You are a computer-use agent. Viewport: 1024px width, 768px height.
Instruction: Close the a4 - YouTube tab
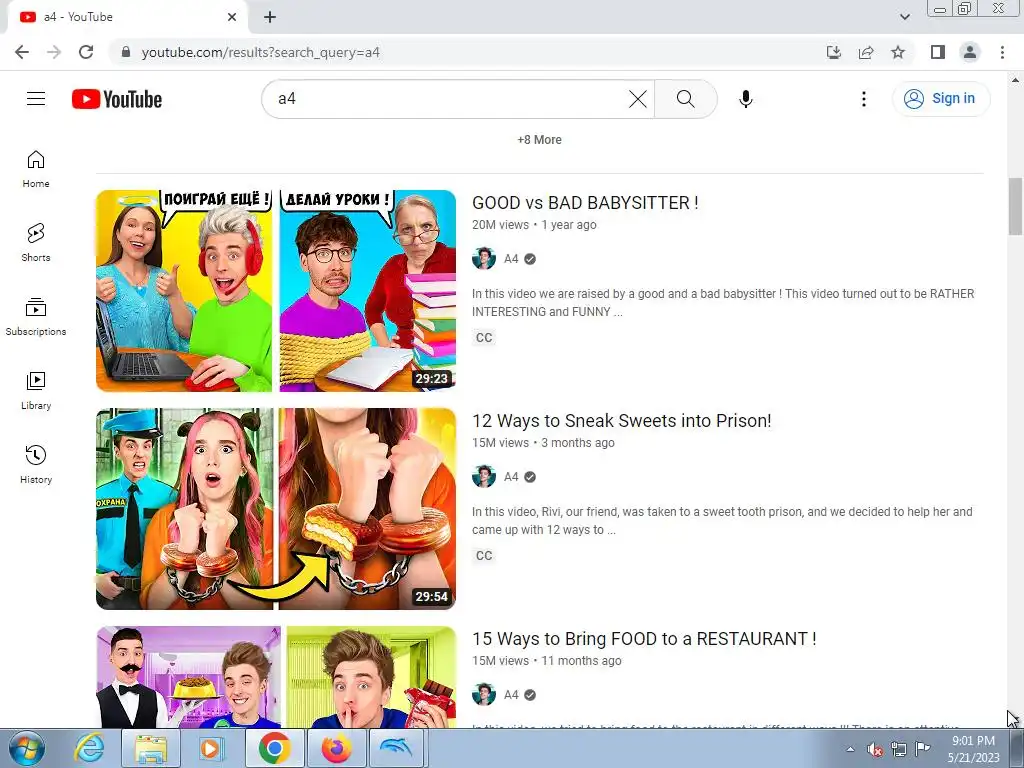[232, 17]
